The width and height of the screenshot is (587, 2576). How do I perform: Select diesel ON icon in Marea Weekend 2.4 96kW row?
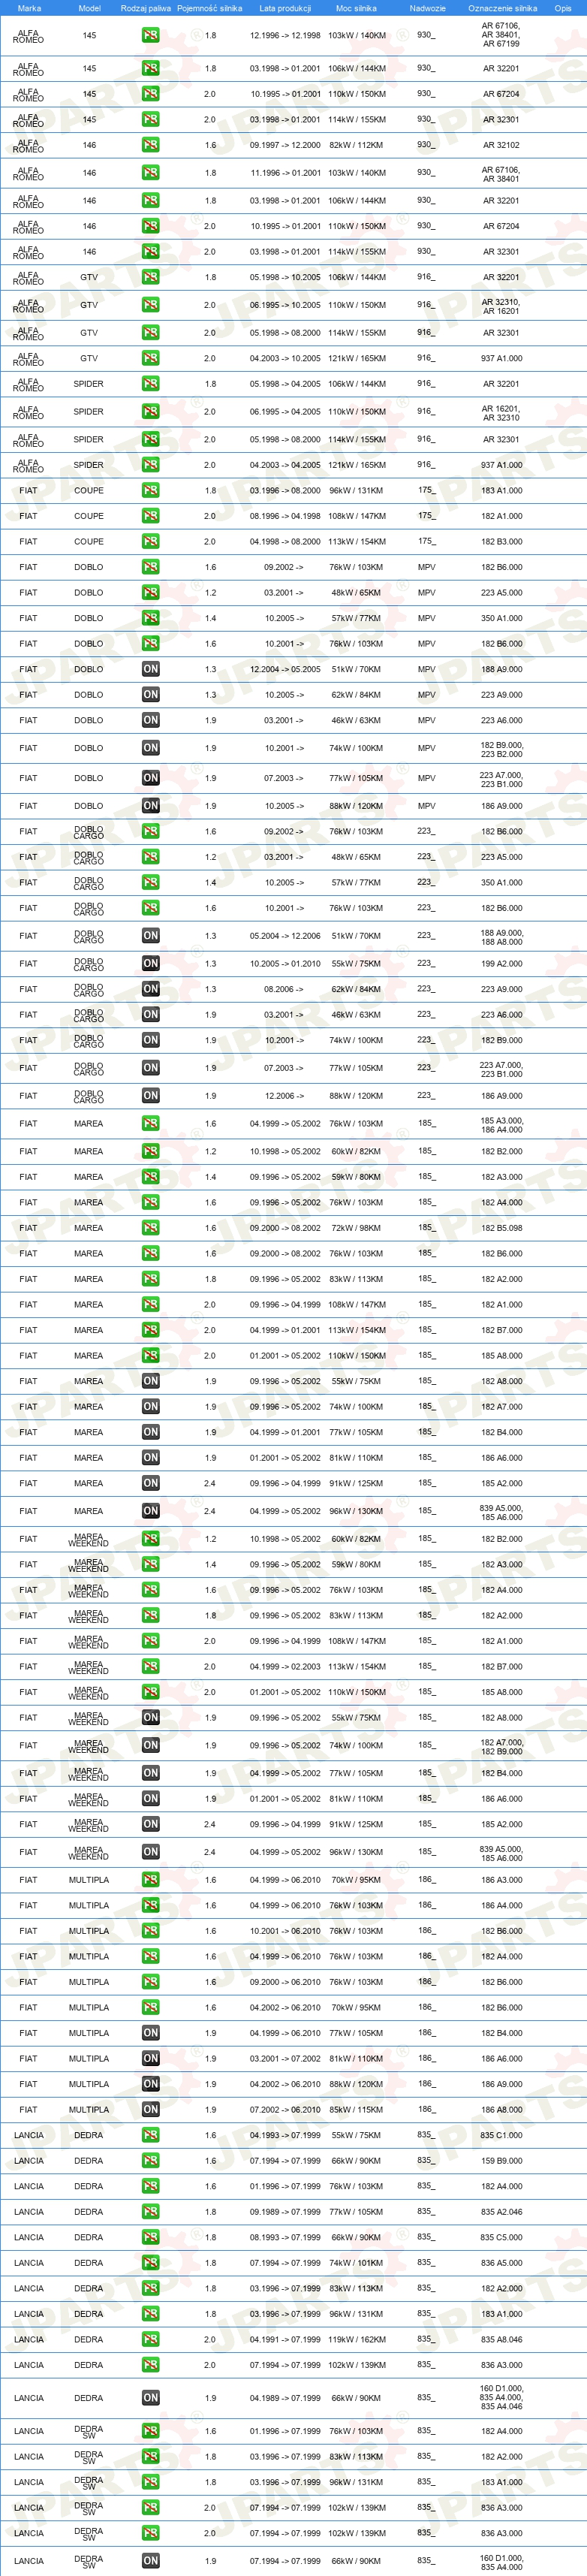tap(150, 1852)
